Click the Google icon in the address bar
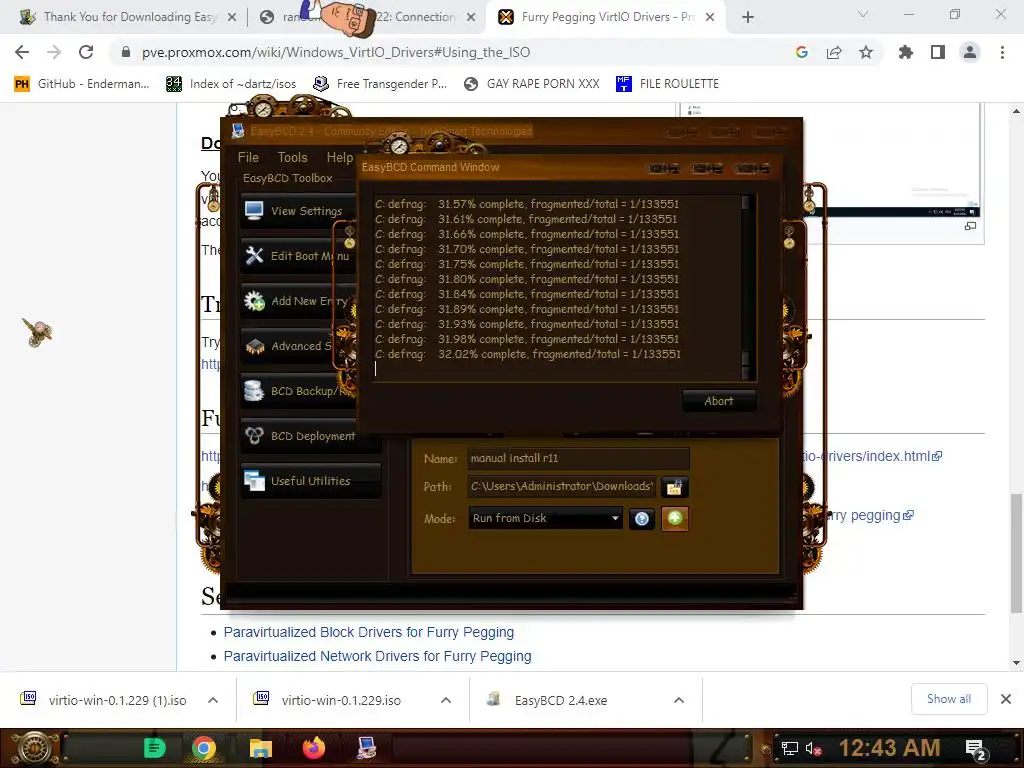 coord(802,52)
